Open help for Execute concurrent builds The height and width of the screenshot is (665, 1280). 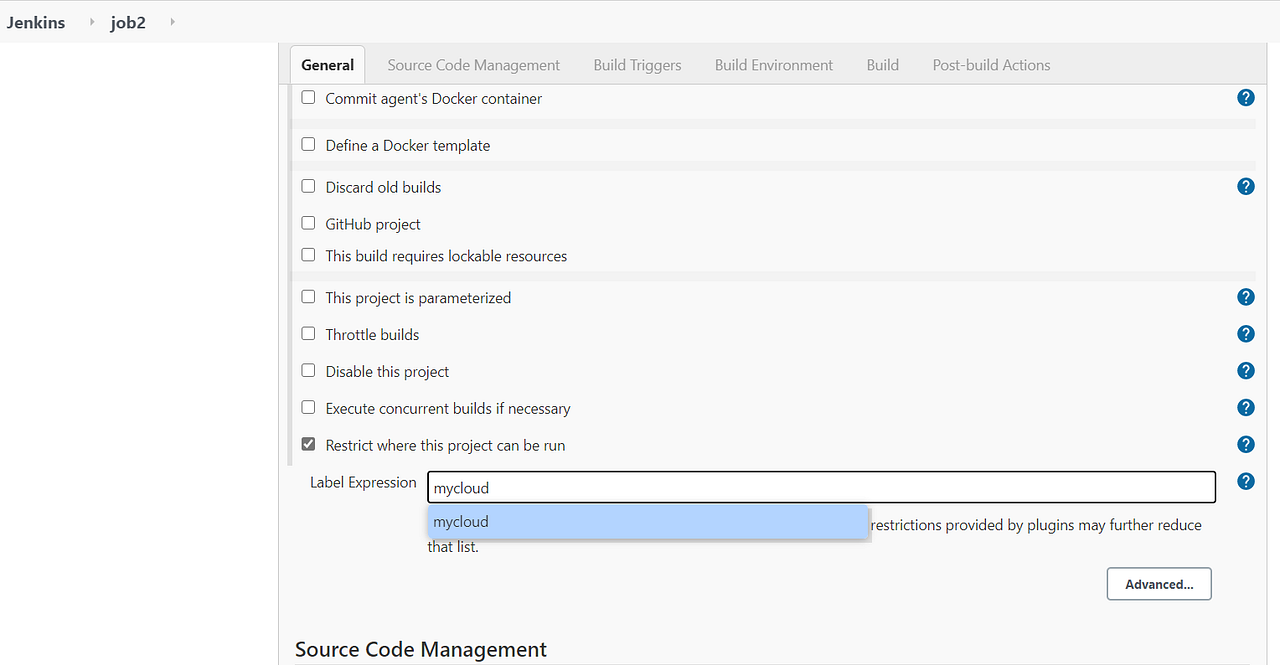point(1245,408)
